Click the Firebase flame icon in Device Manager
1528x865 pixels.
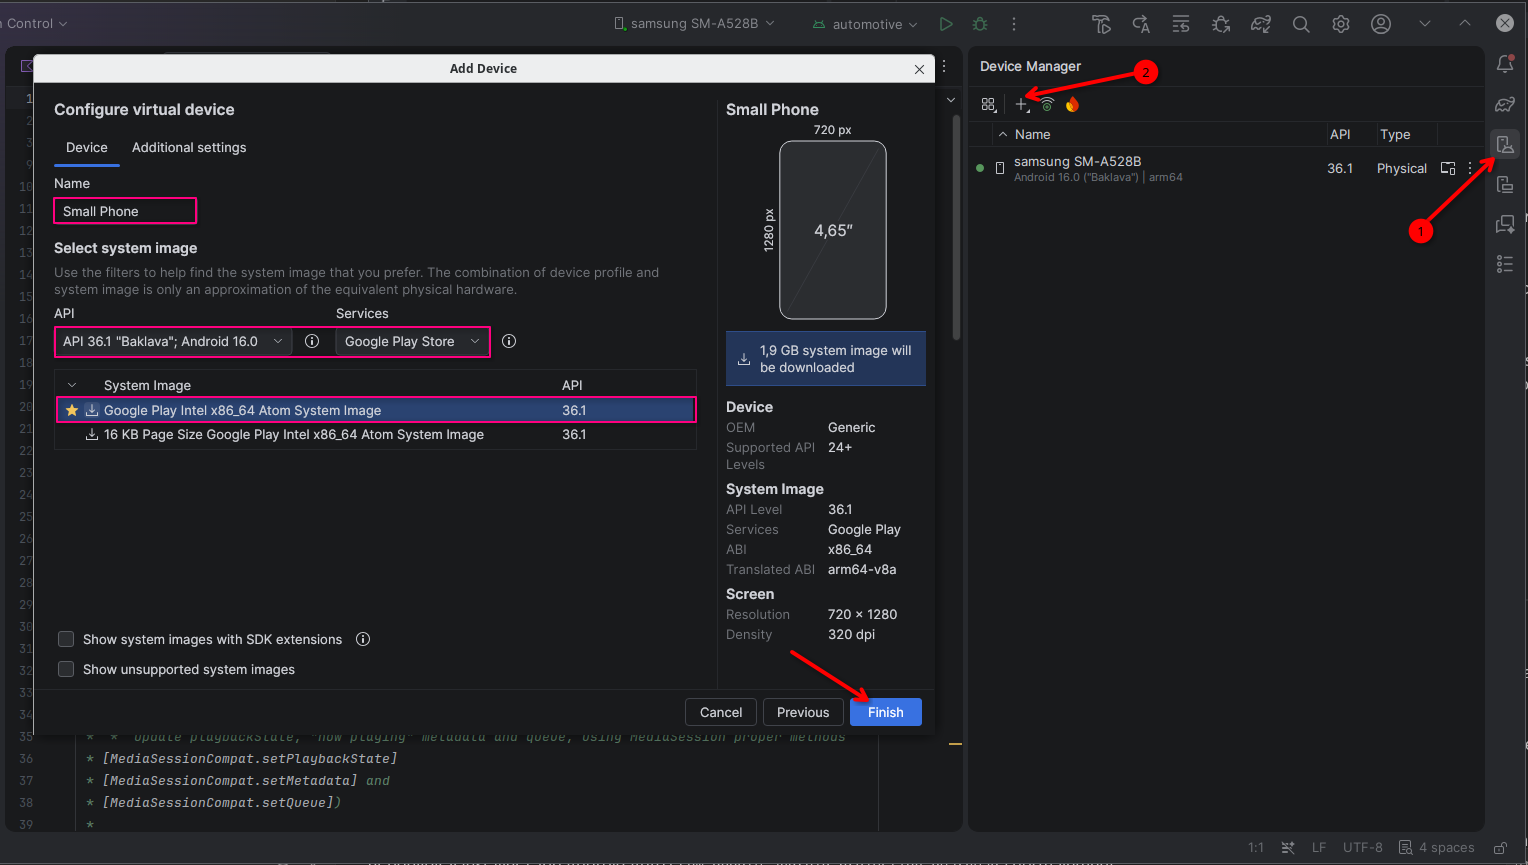1072,104
